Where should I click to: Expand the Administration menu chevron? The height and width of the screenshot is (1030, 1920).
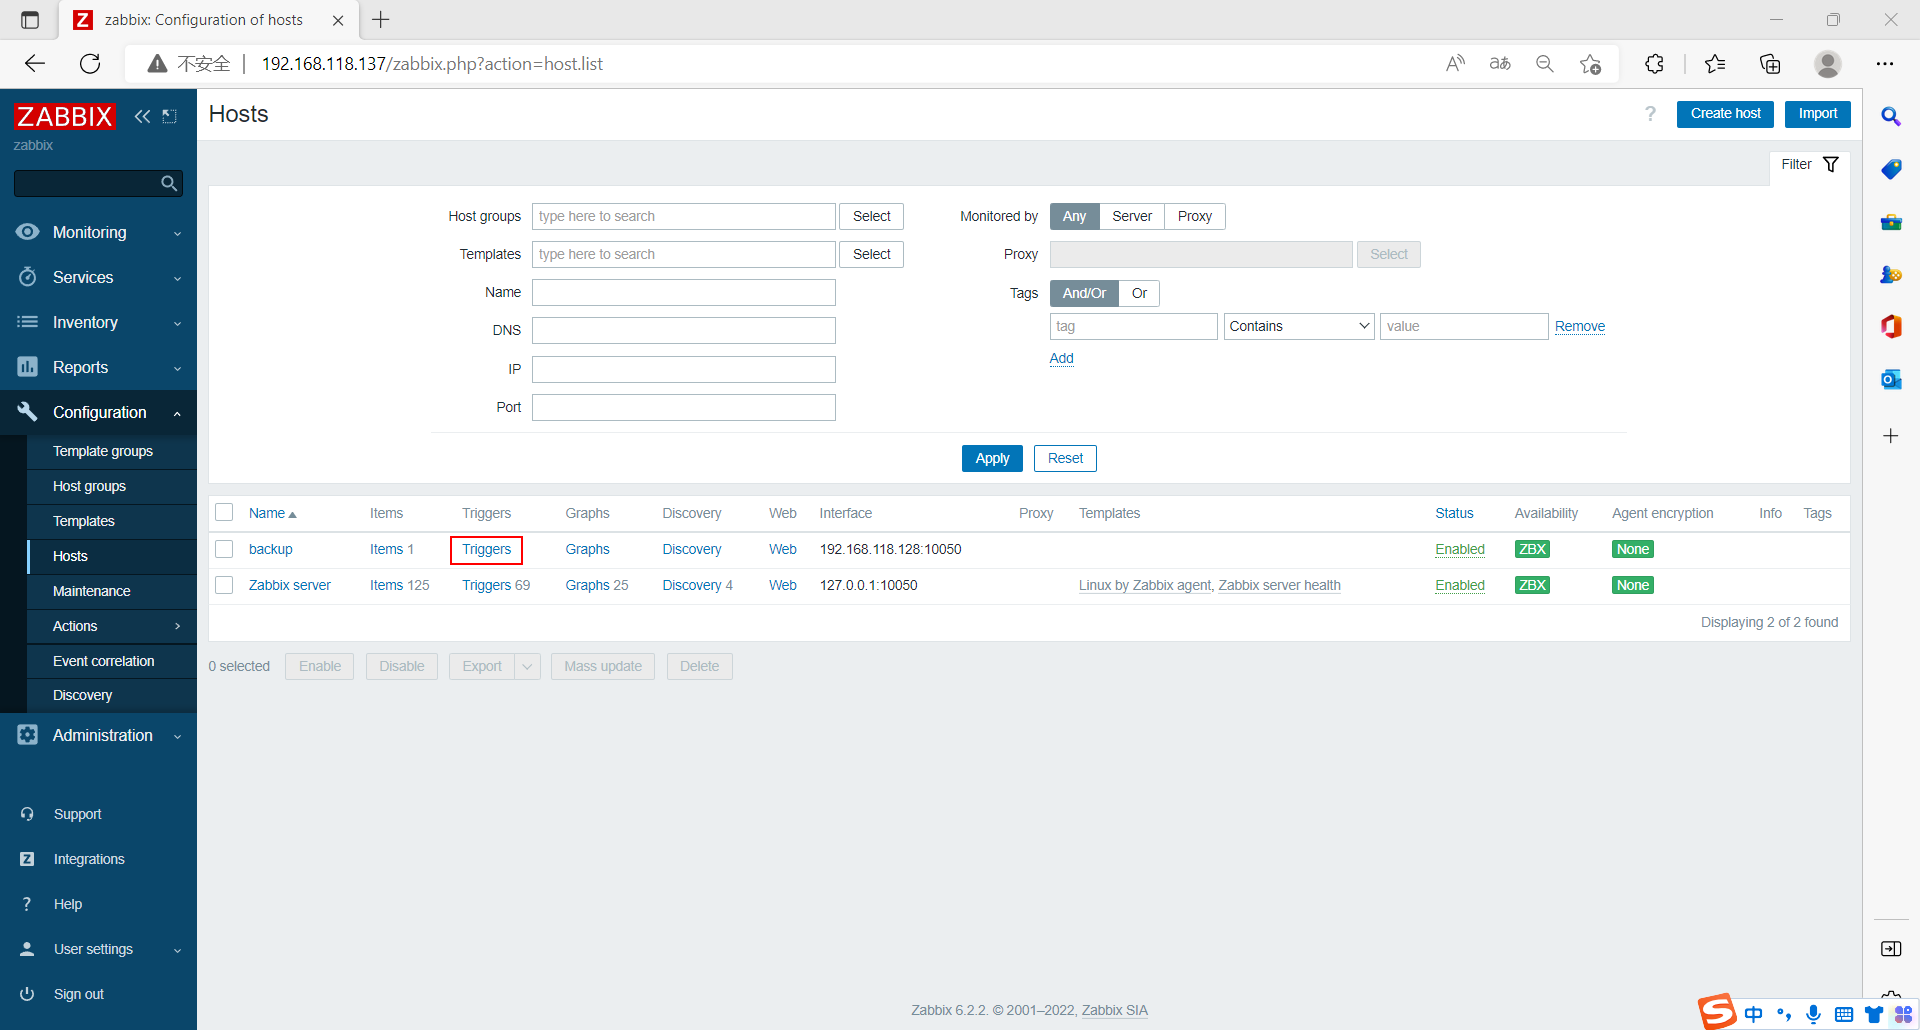[x=178, y=736]
